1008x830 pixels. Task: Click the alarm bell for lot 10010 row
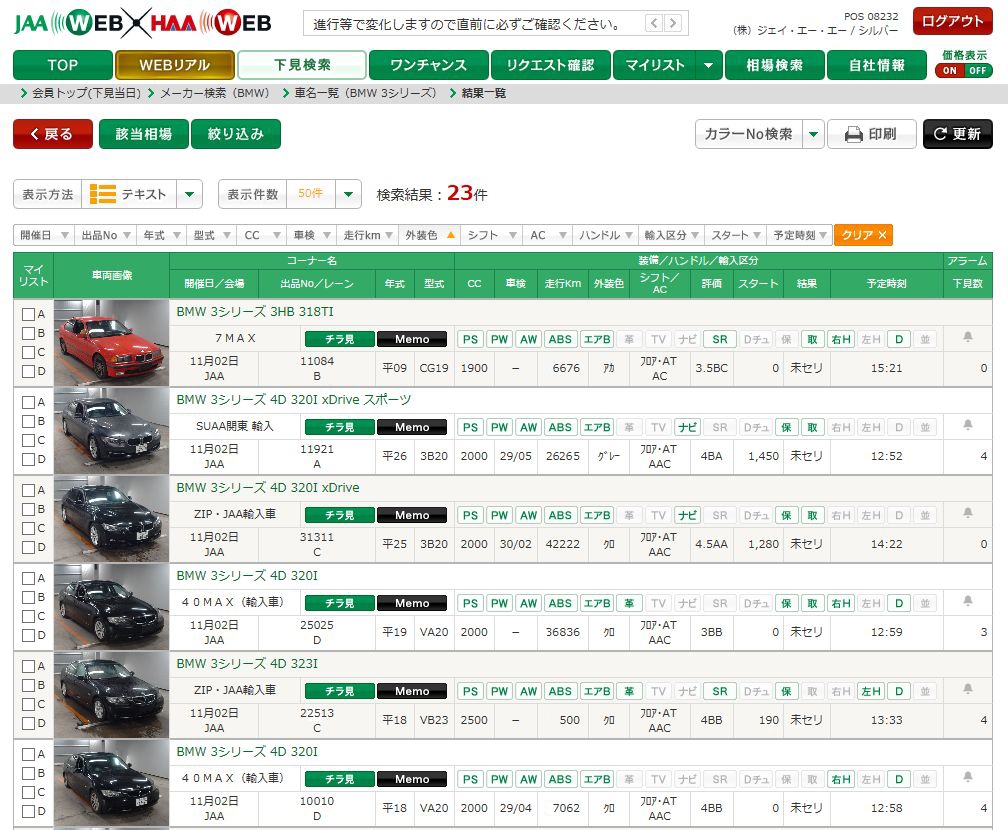coord(968,777)
